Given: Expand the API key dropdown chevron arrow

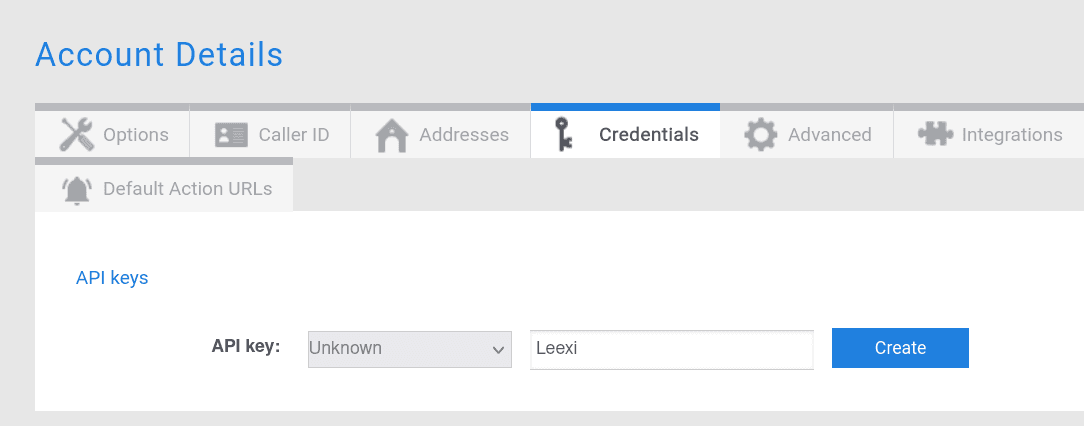Looking at the screenshot, I should (x=498, y=349).
